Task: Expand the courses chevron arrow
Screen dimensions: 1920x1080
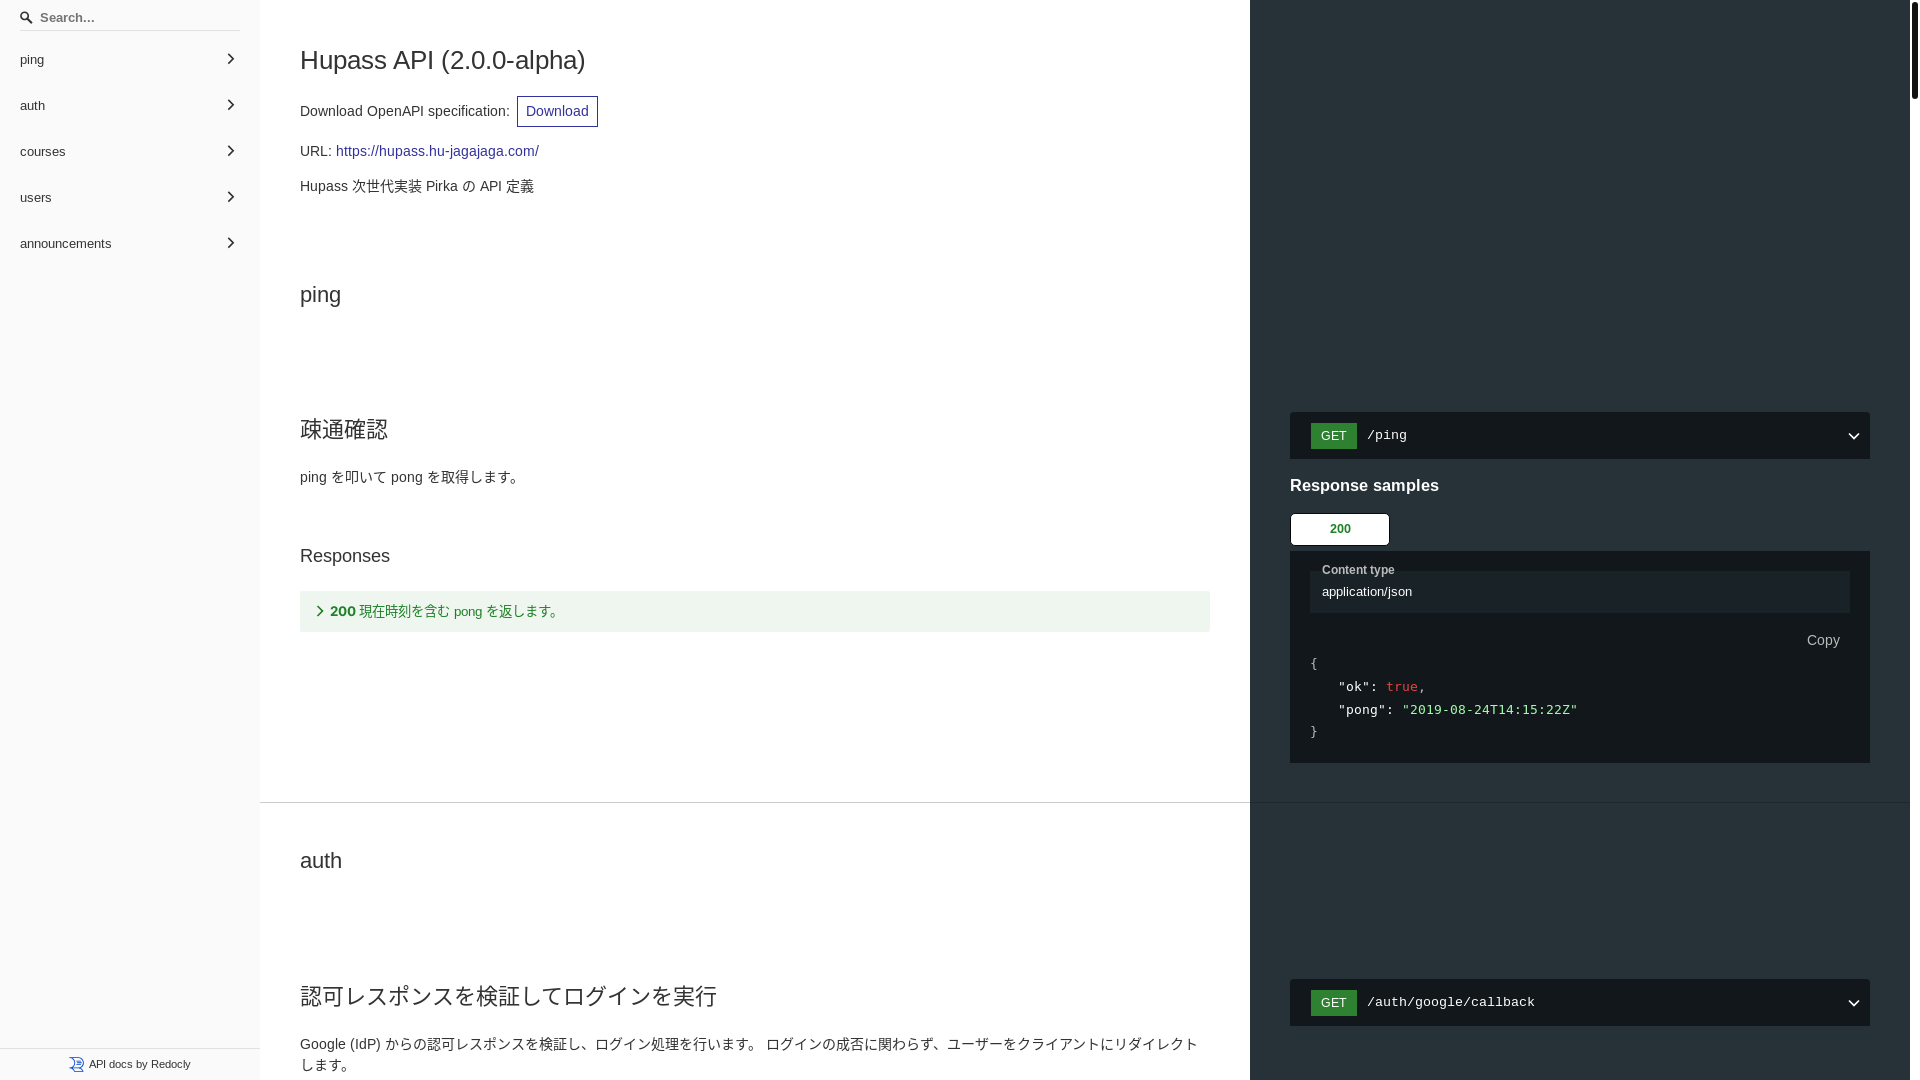Action: (x=231, y=152)
